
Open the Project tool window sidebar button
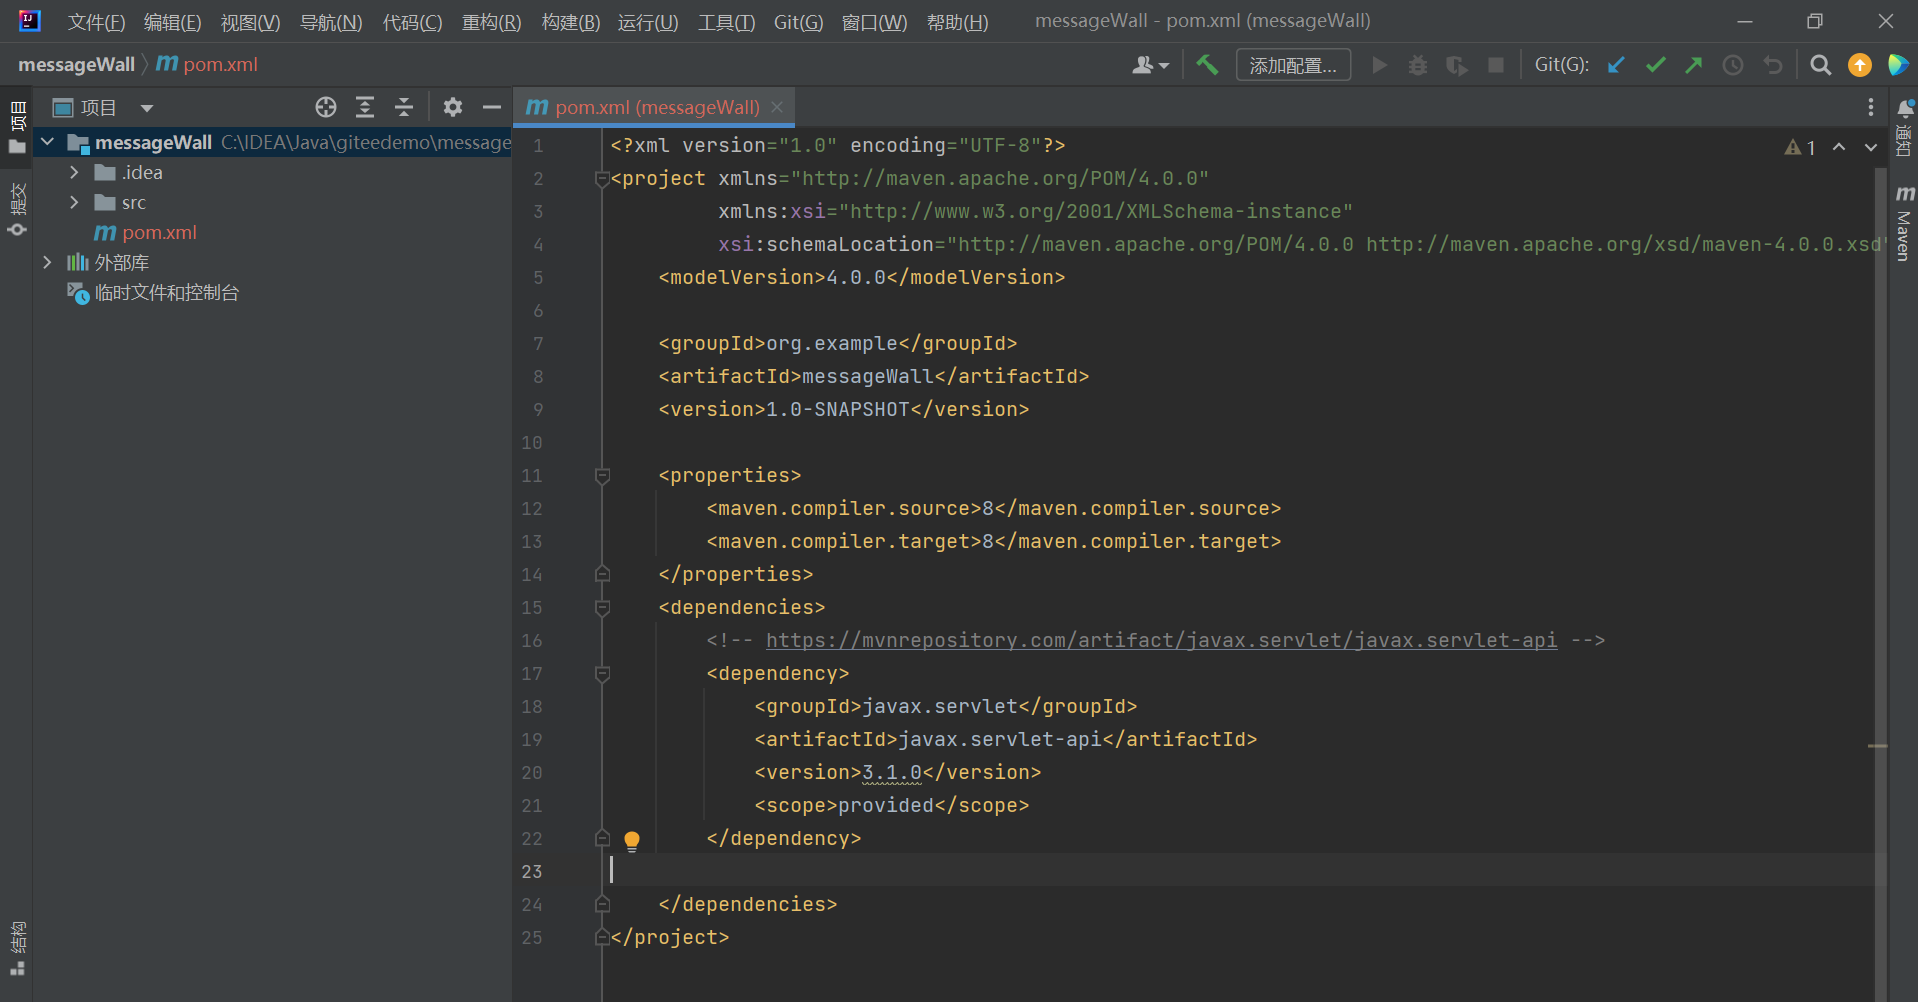[x=17, y=127]
